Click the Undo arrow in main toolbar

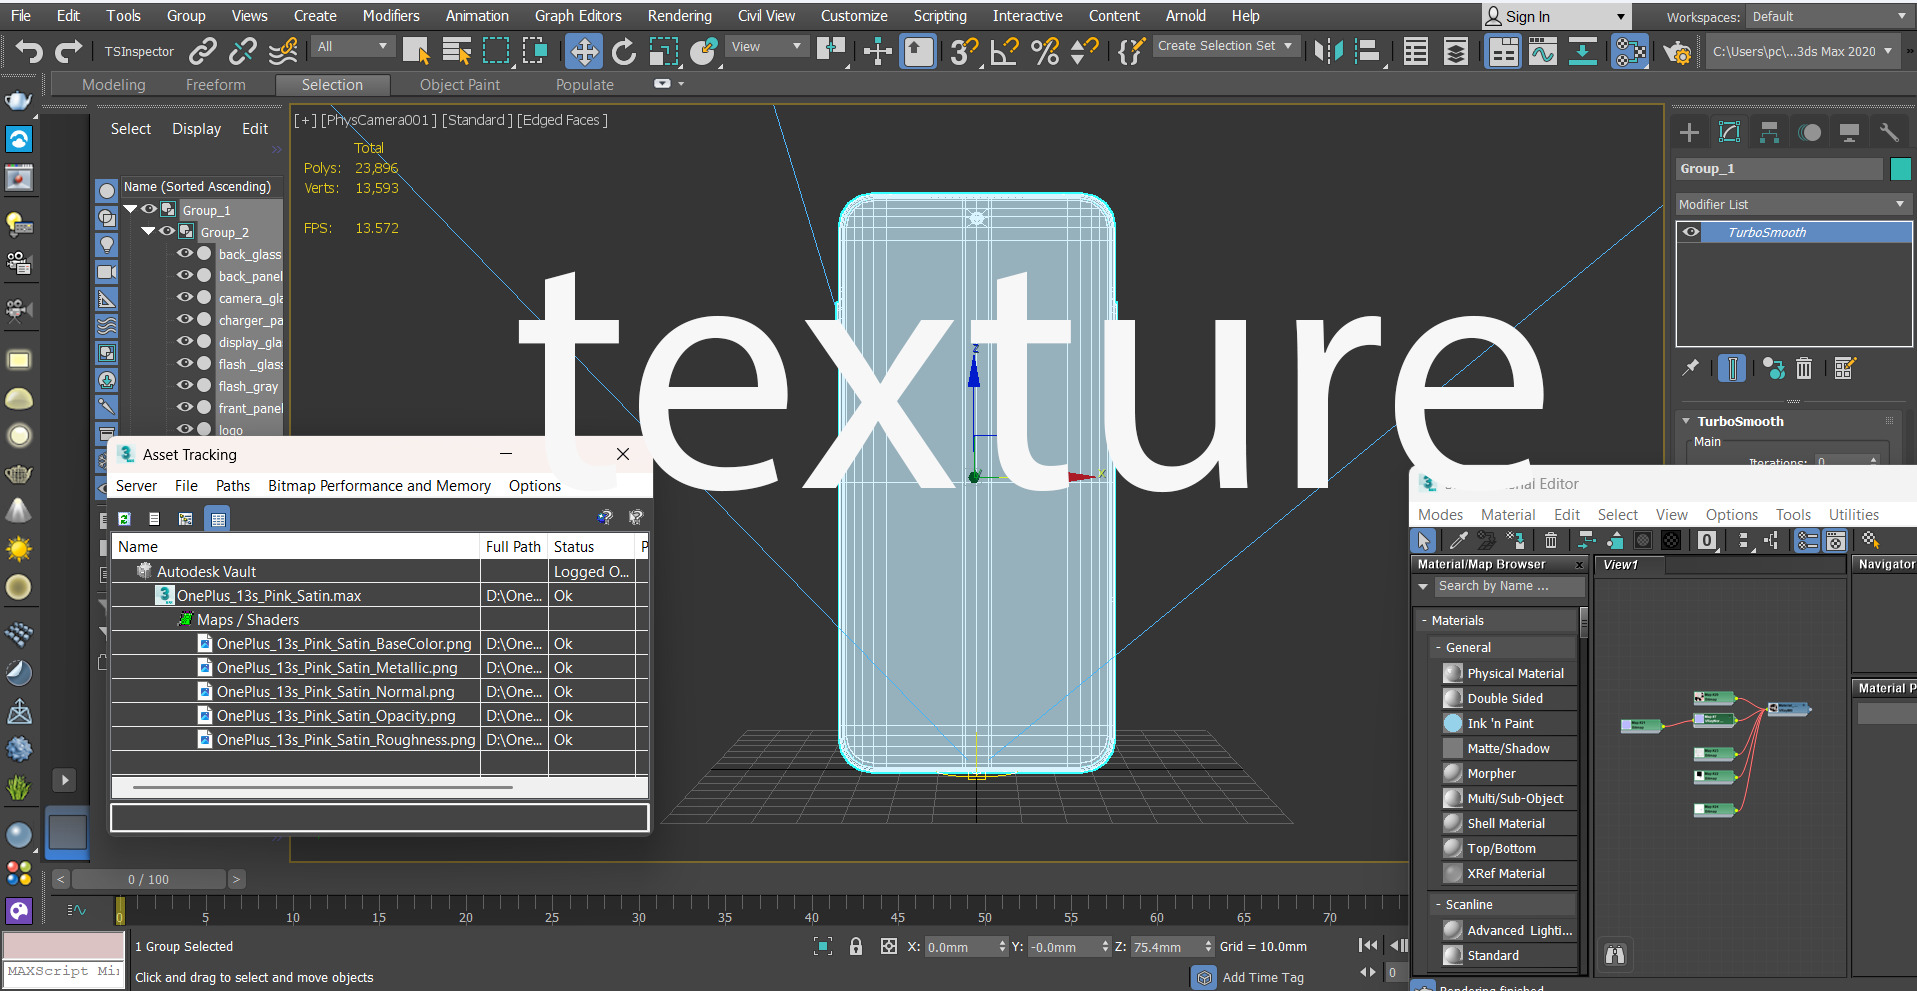[x=29, y=51]
